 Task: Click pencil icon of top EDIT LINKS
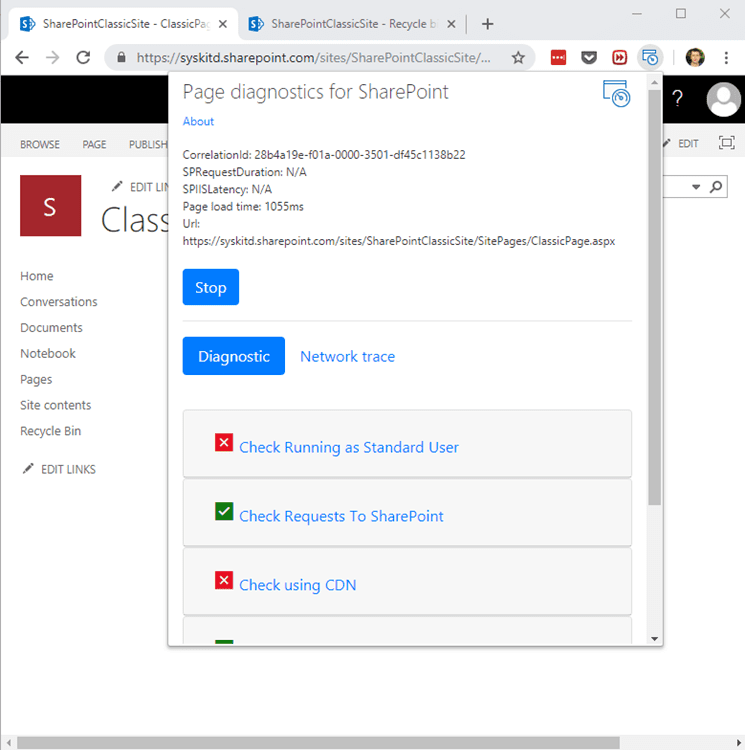pyautogui.click(x=117, y=186)
